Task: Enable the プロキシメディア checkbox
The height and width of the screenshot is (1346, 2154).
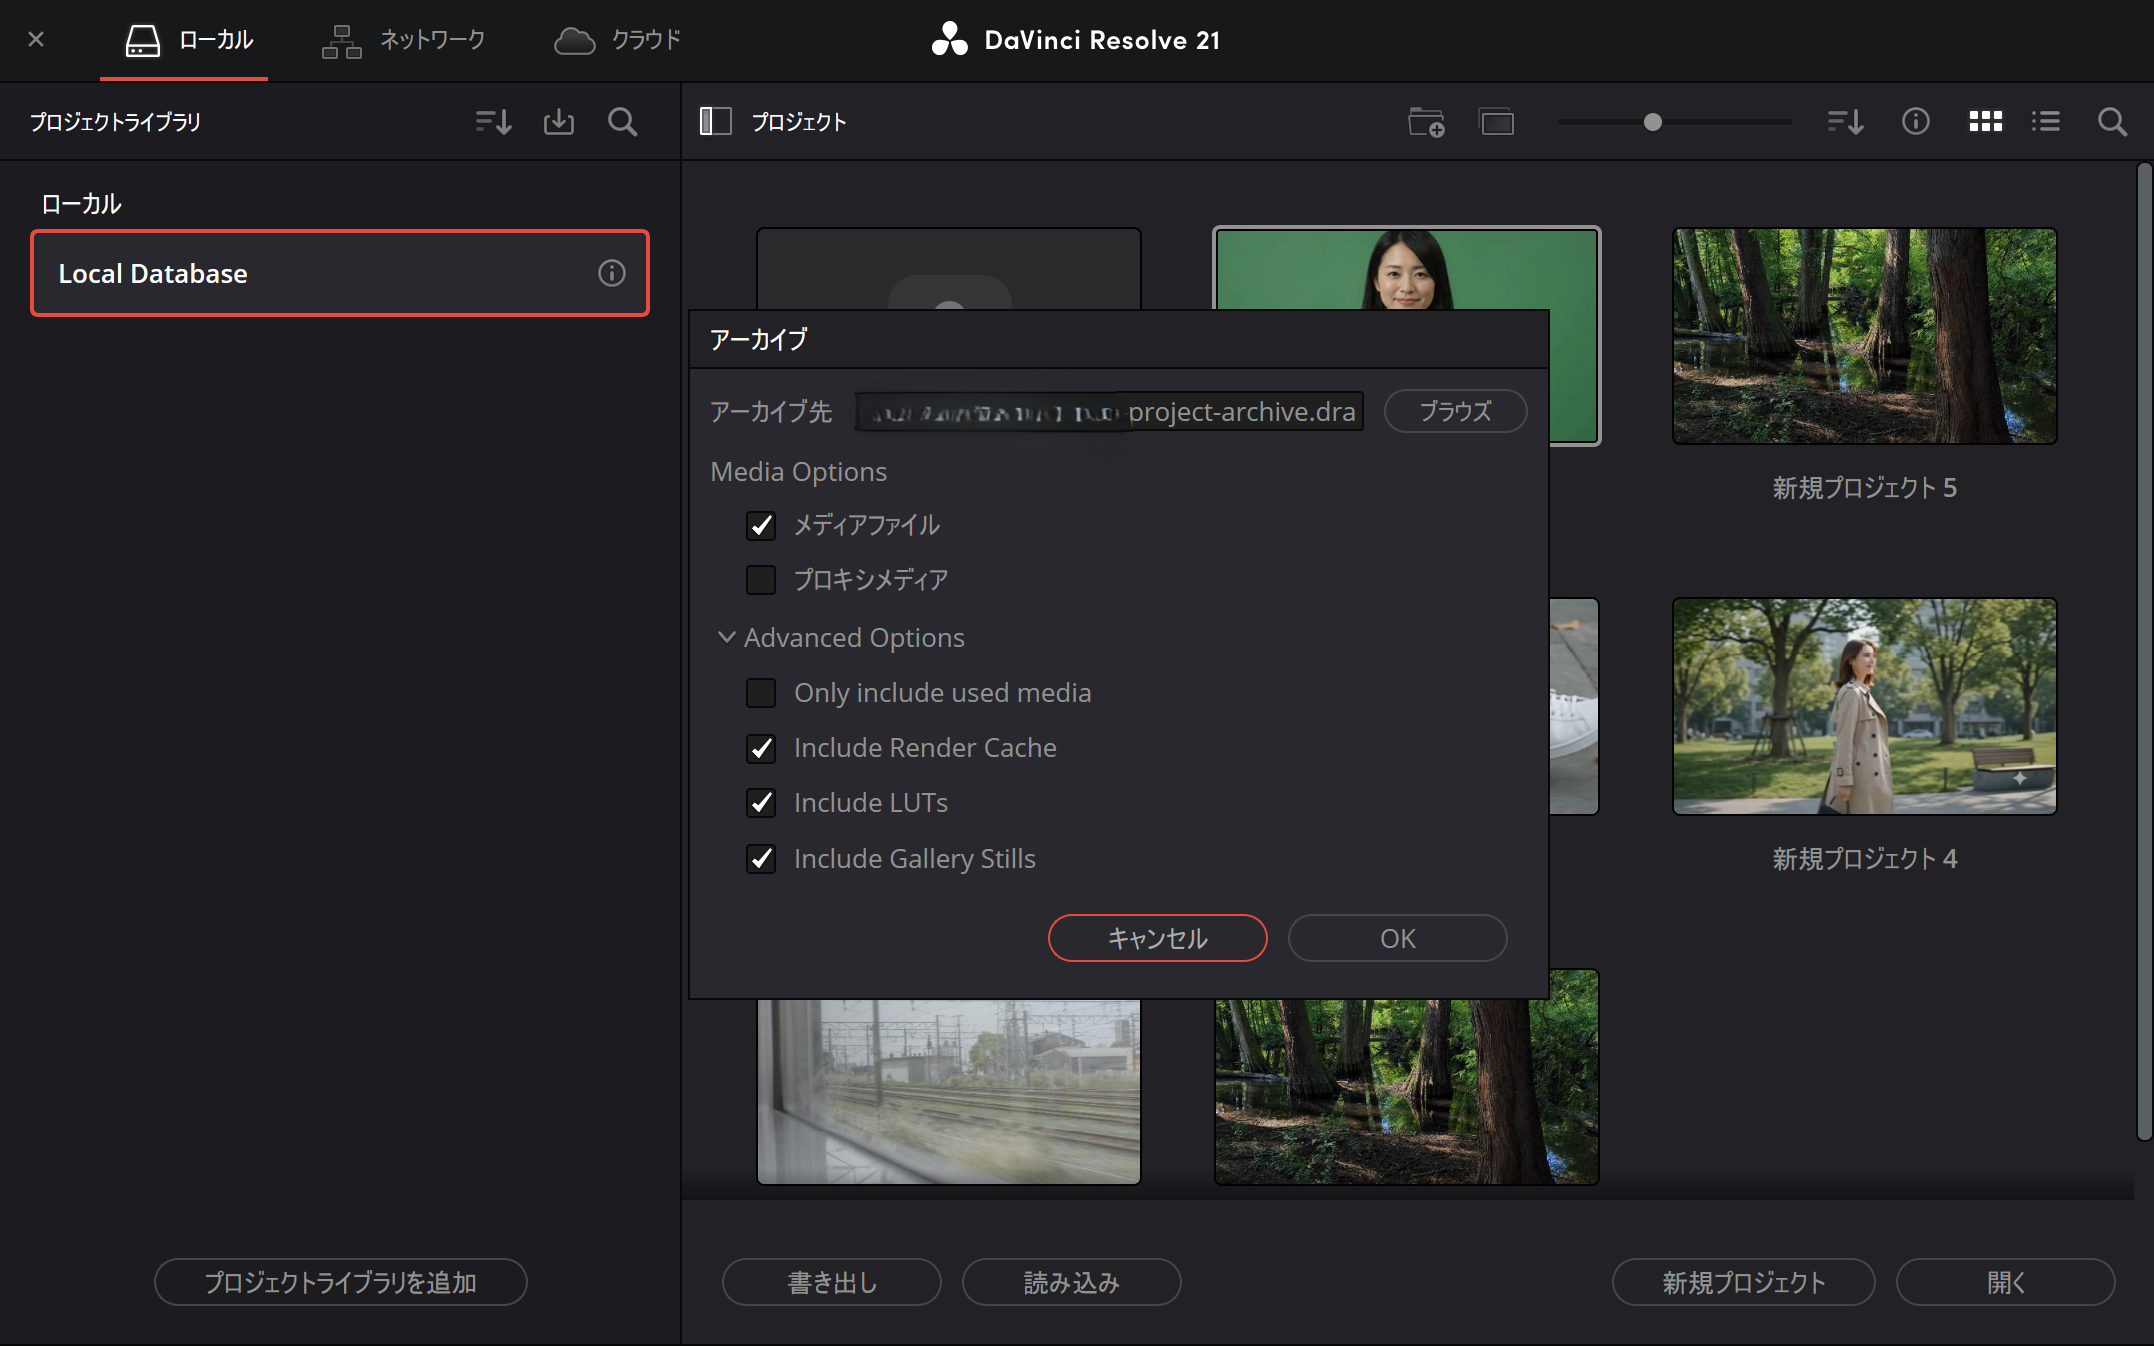Action: click(761, 580)
